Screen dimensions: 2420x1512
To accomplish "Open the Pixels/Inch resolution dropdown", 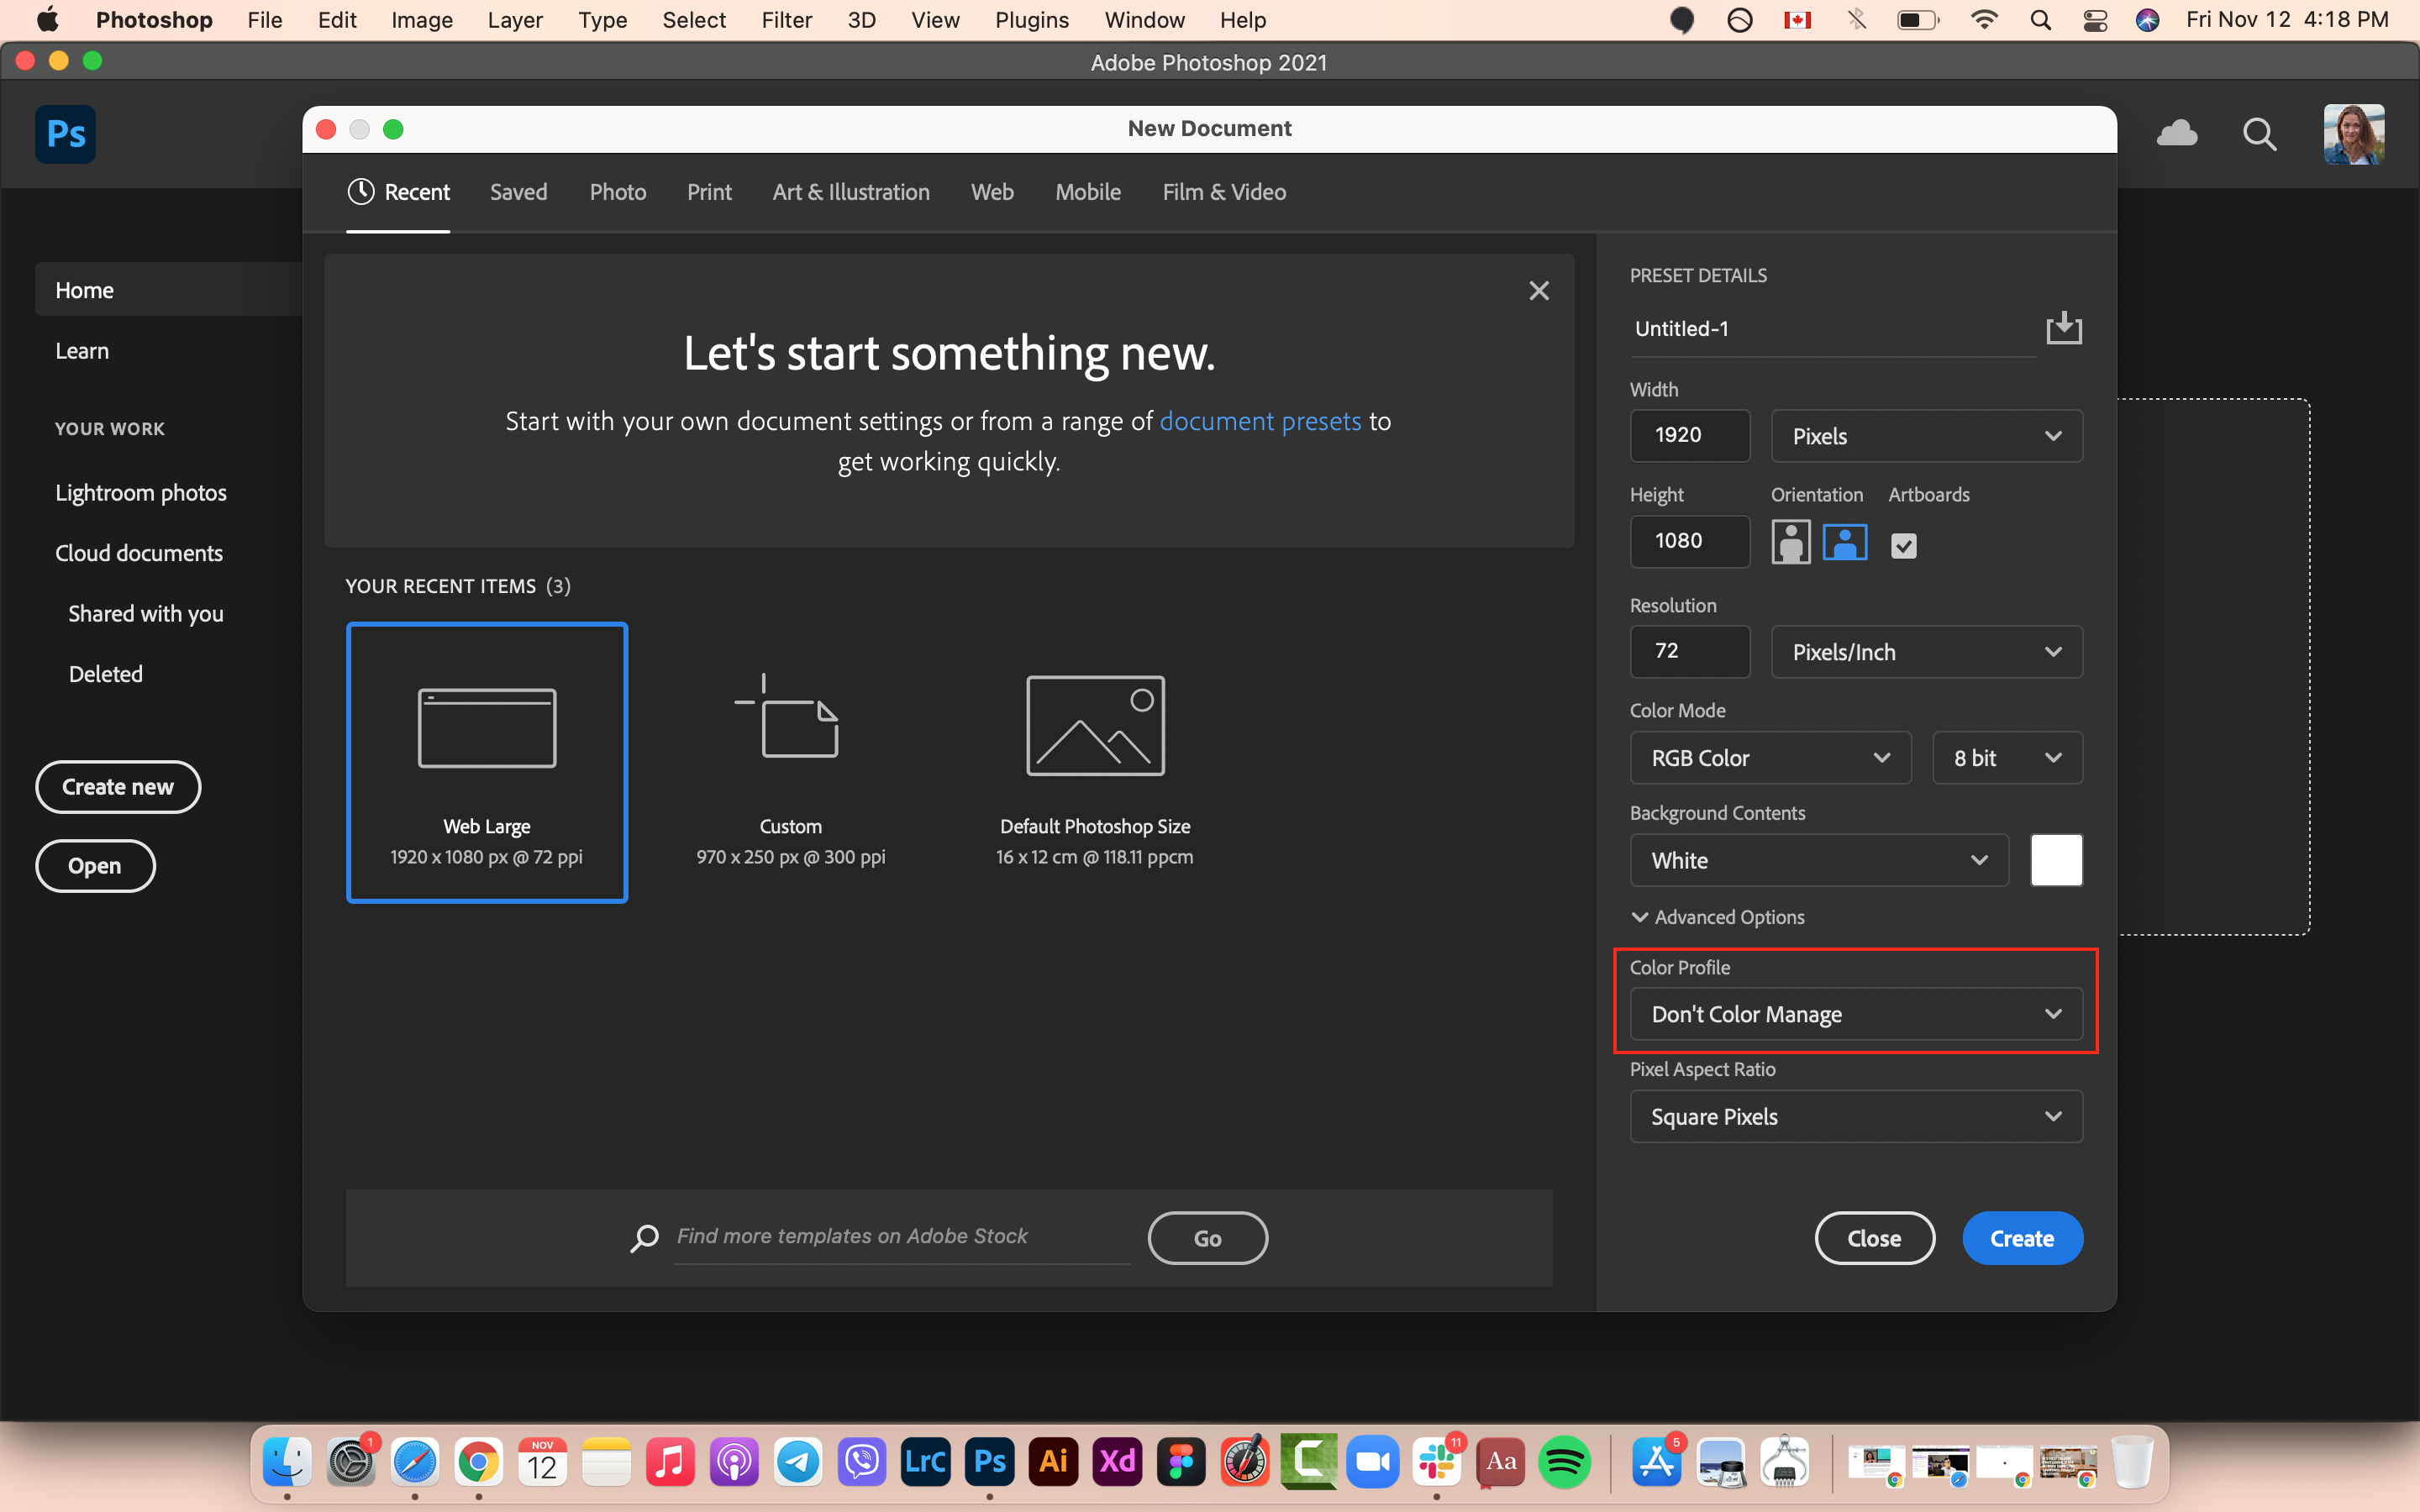I will click(1926, 652).
